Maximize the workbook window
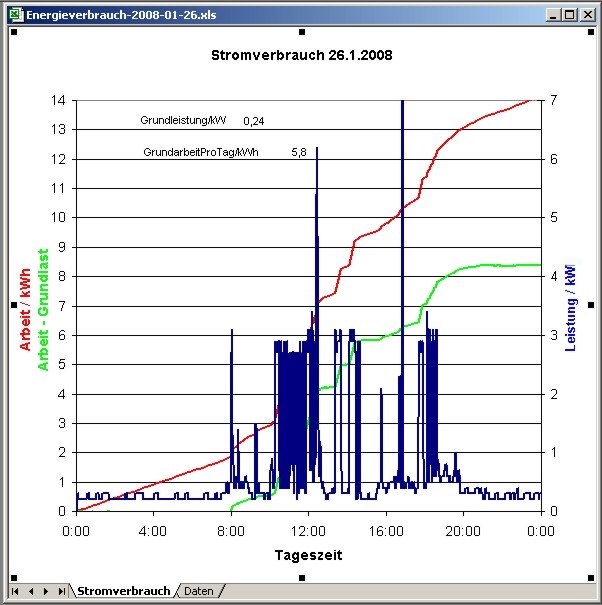602x605 pixels. (x=569, y=14)
